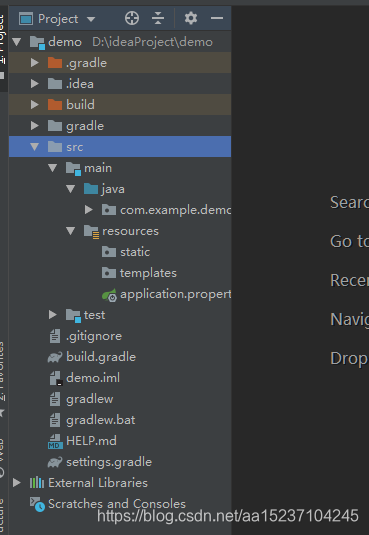Click the settings.gradle elephant icon
Image resolution: width=369 pixels, height=535 pixels.
coord(55,462)
